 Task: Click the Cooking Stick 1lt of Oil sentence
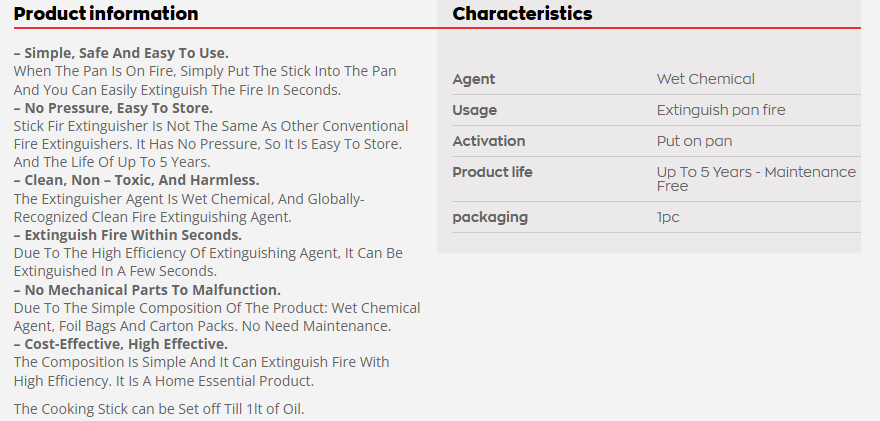(158, 408)
